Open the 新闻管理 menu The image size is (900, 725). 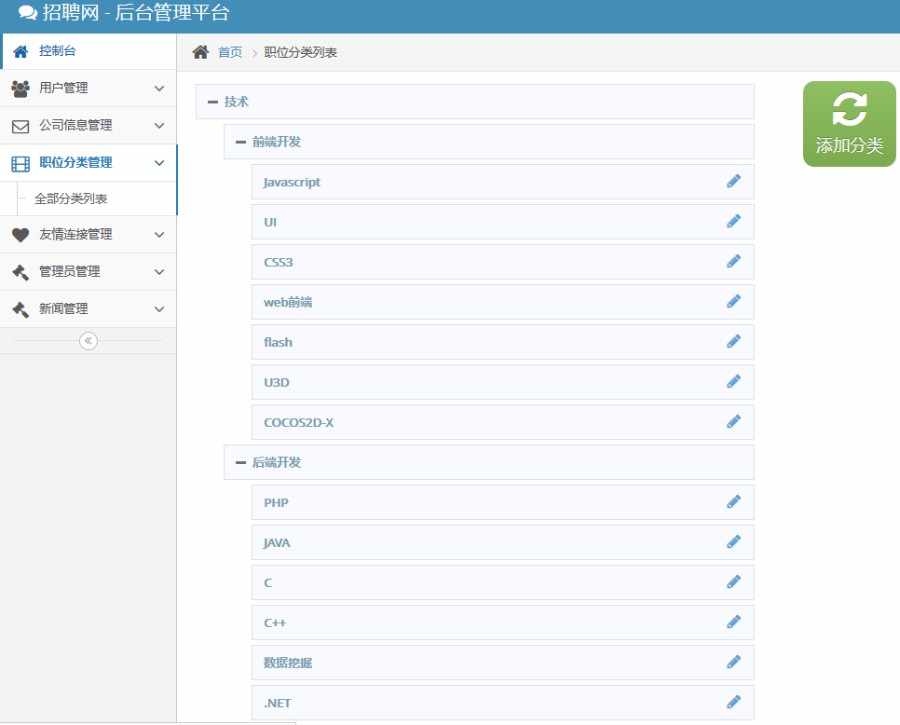(88, 309)
